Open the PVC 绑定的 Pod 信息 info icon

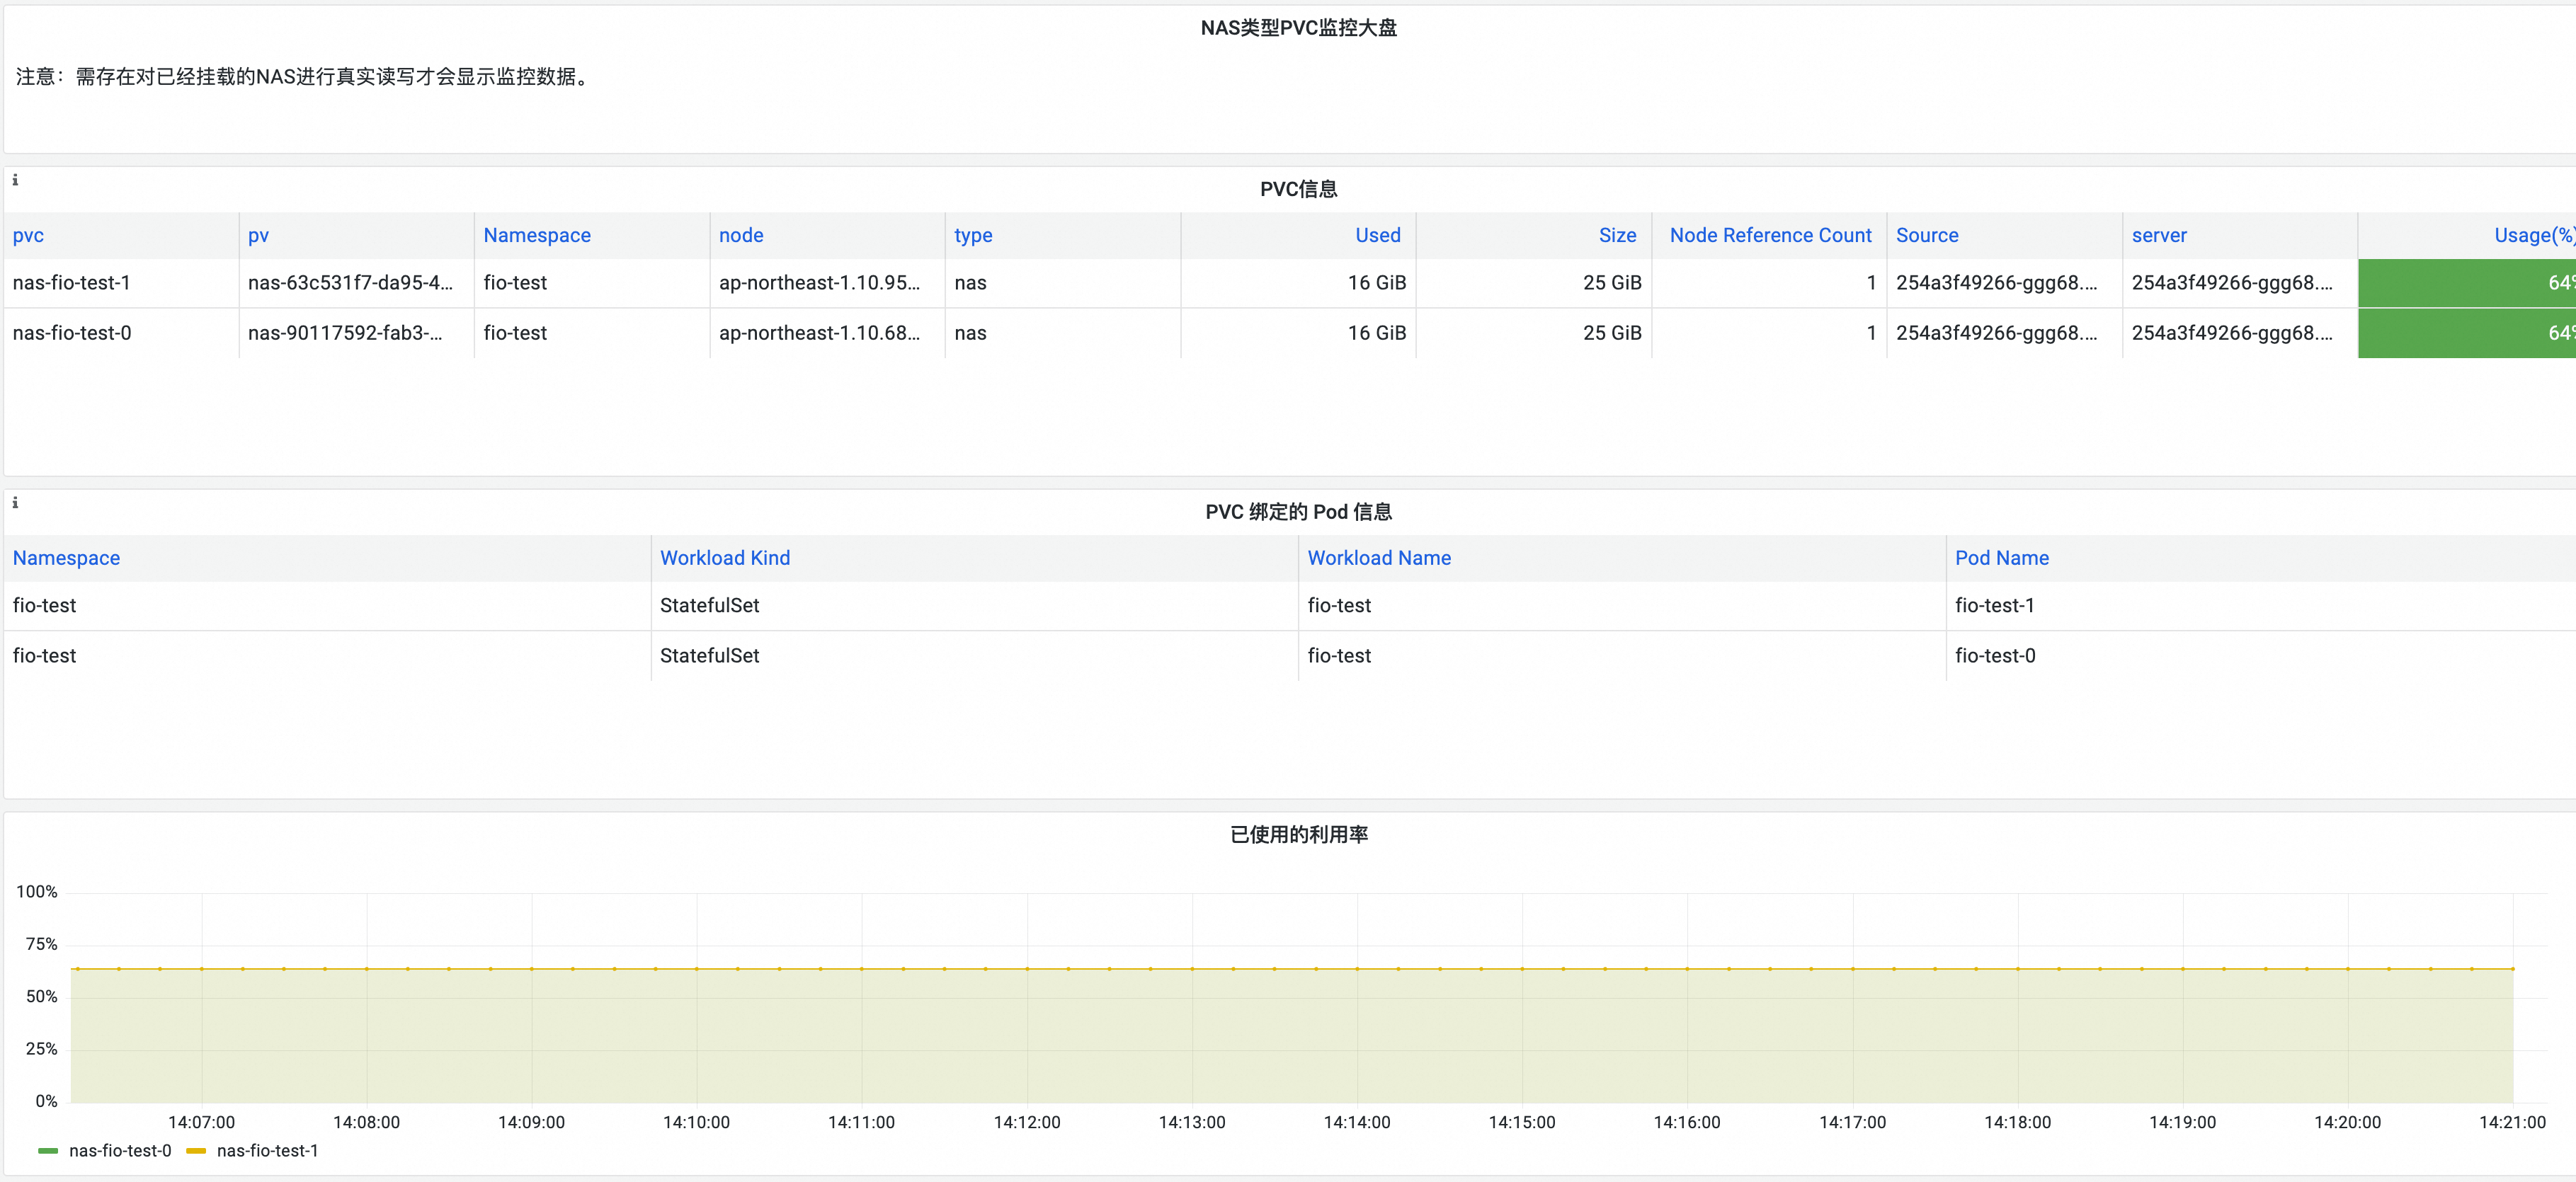point(15,503)
